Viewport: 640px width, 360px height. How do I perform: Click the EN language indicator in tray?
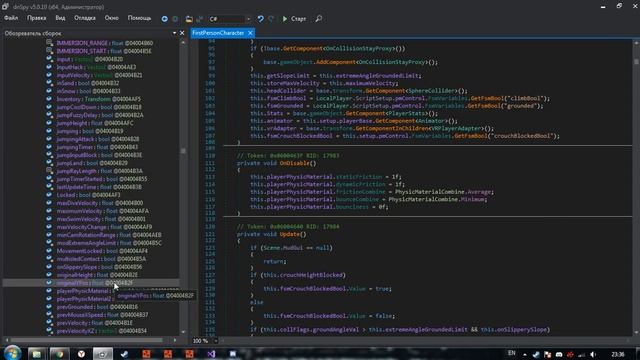pos(511,353)
